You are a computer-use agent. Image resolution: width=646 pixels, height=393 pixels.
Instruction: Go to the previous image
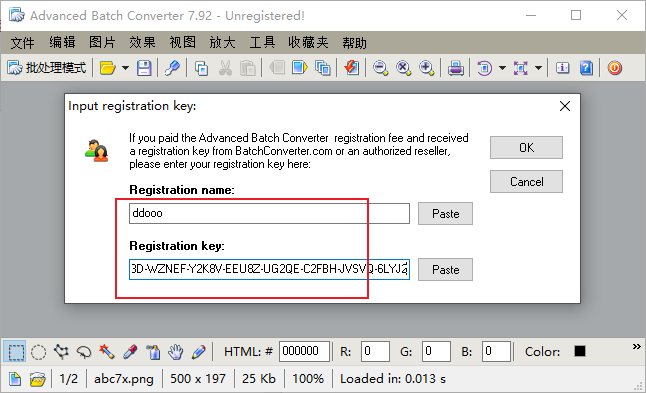(277, 68)
